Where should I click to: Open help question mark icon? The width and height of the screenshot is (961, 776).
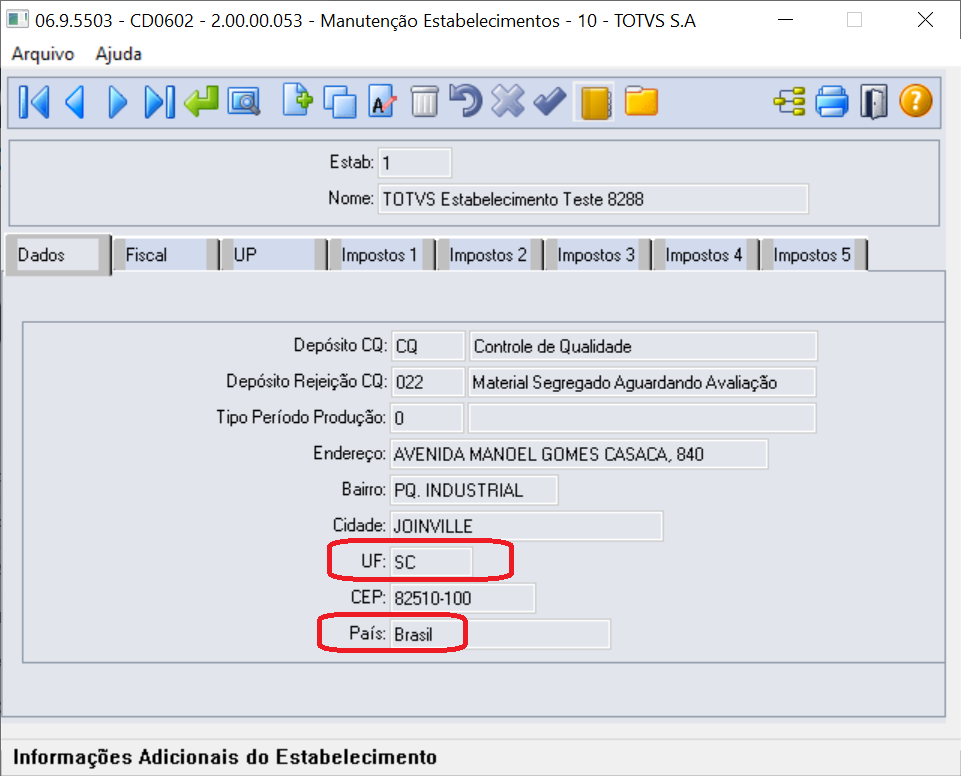916,101
